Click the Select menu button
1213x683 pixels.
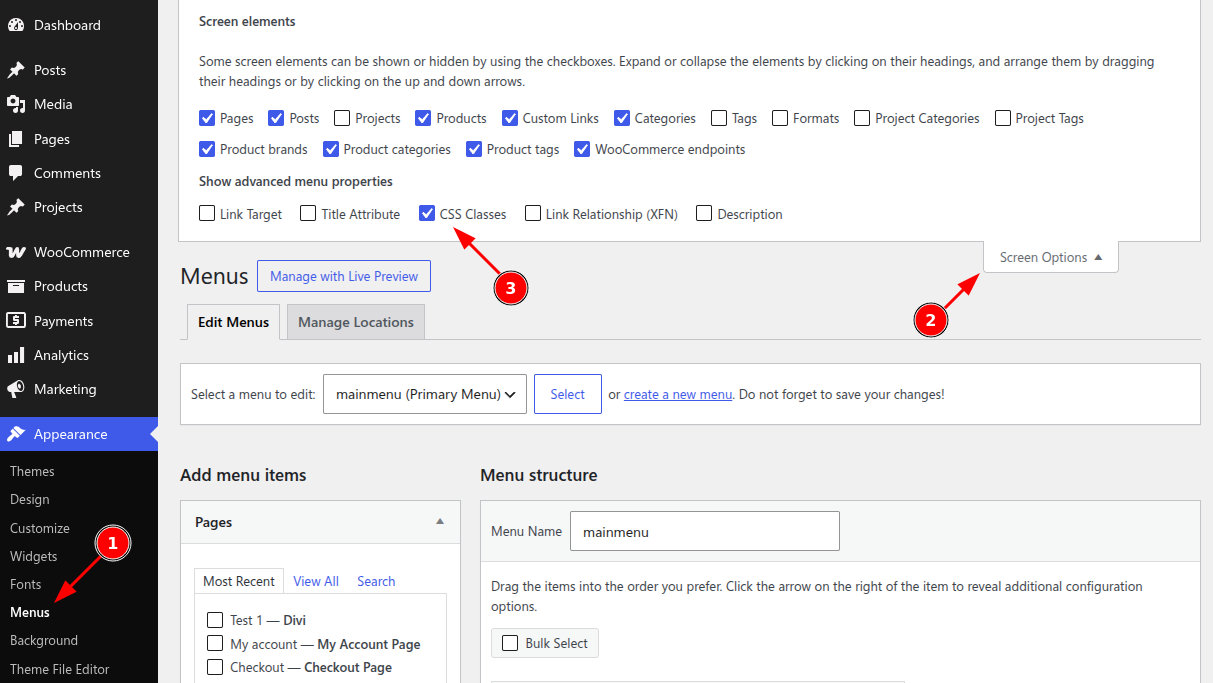(567, 394)
